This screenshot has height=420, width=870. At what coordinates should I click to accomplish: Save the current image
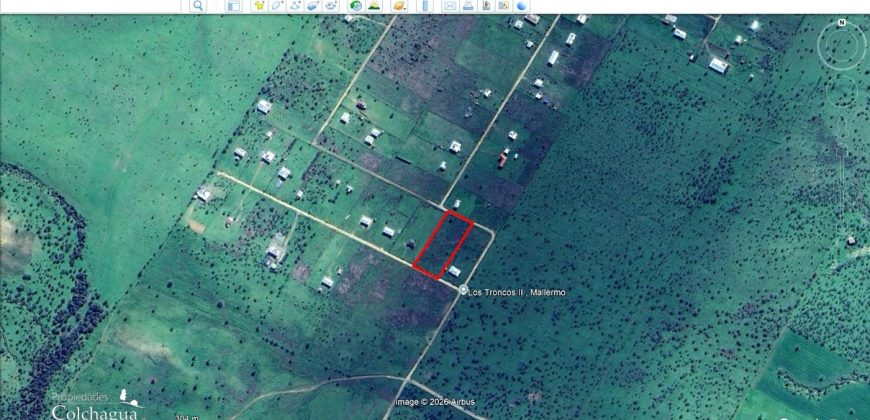(x=486, y=6)
